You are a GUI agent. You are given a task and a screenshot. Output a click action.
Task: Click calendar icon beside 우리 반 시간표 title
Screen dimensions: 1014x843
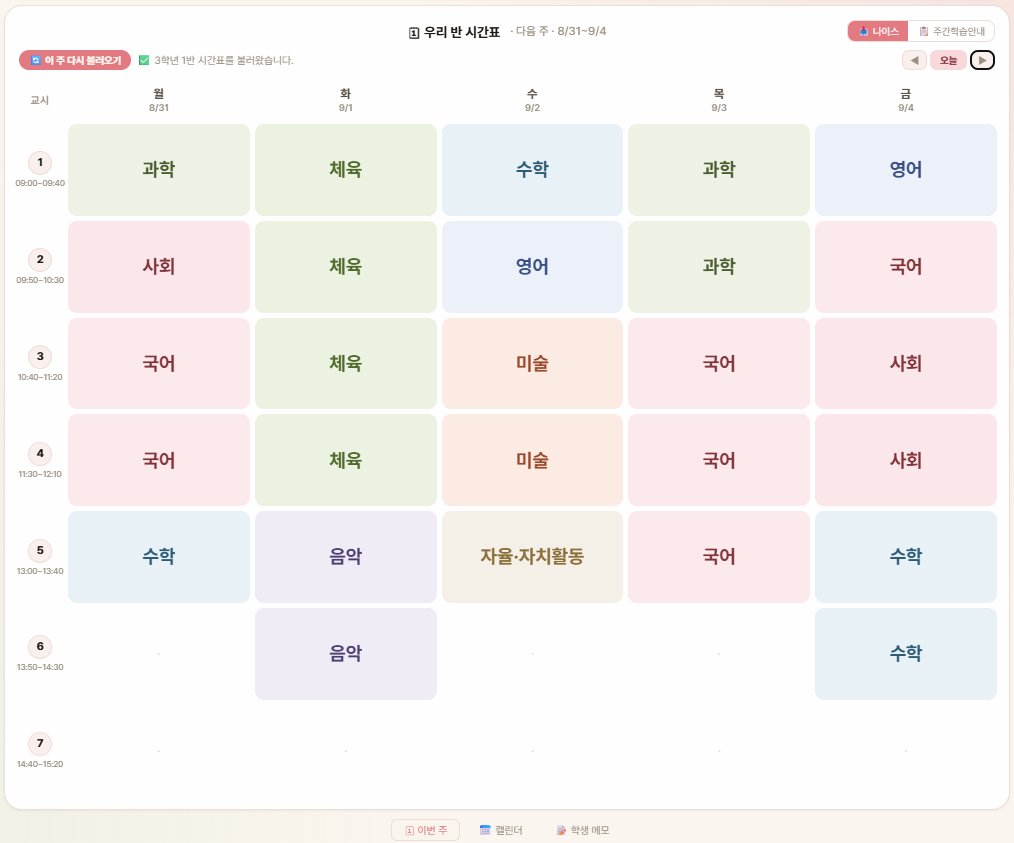coord(414,32)
